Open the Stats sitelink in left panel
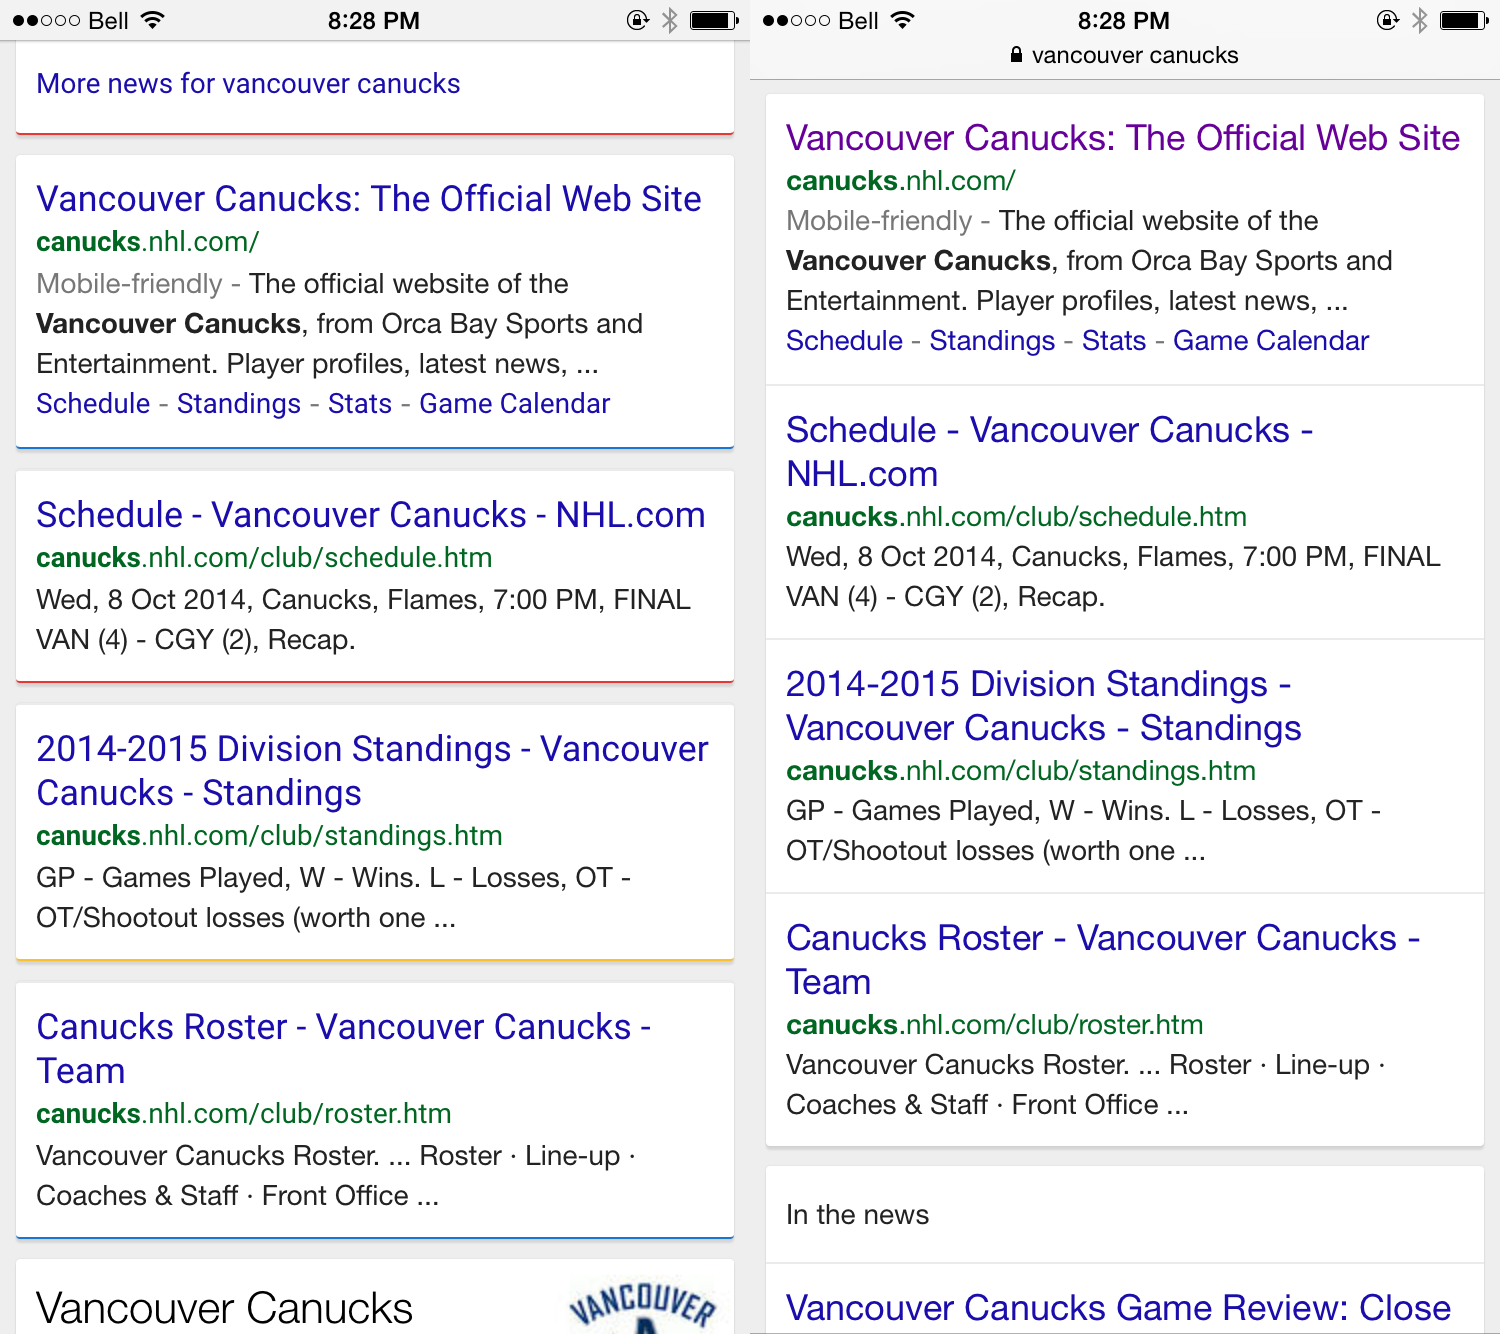Viewport: 1500px width, 1334px height. [x=360, y=404]
